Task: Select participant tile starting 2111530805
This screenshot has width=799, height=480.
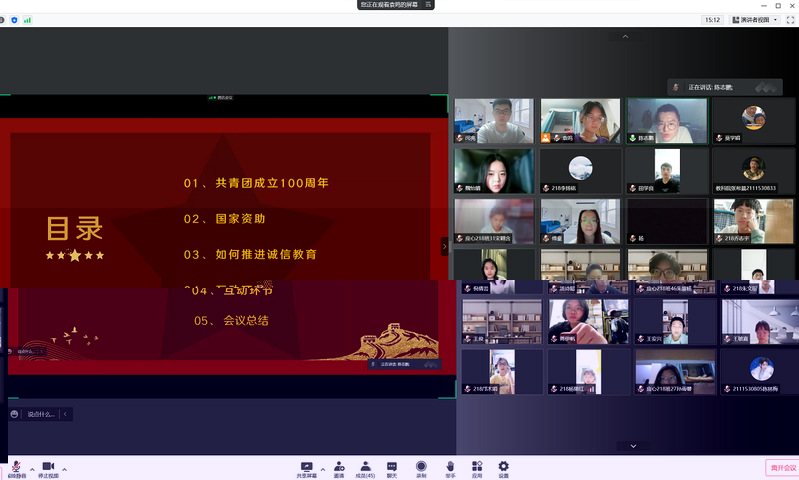Action: [x=761, y=372]
